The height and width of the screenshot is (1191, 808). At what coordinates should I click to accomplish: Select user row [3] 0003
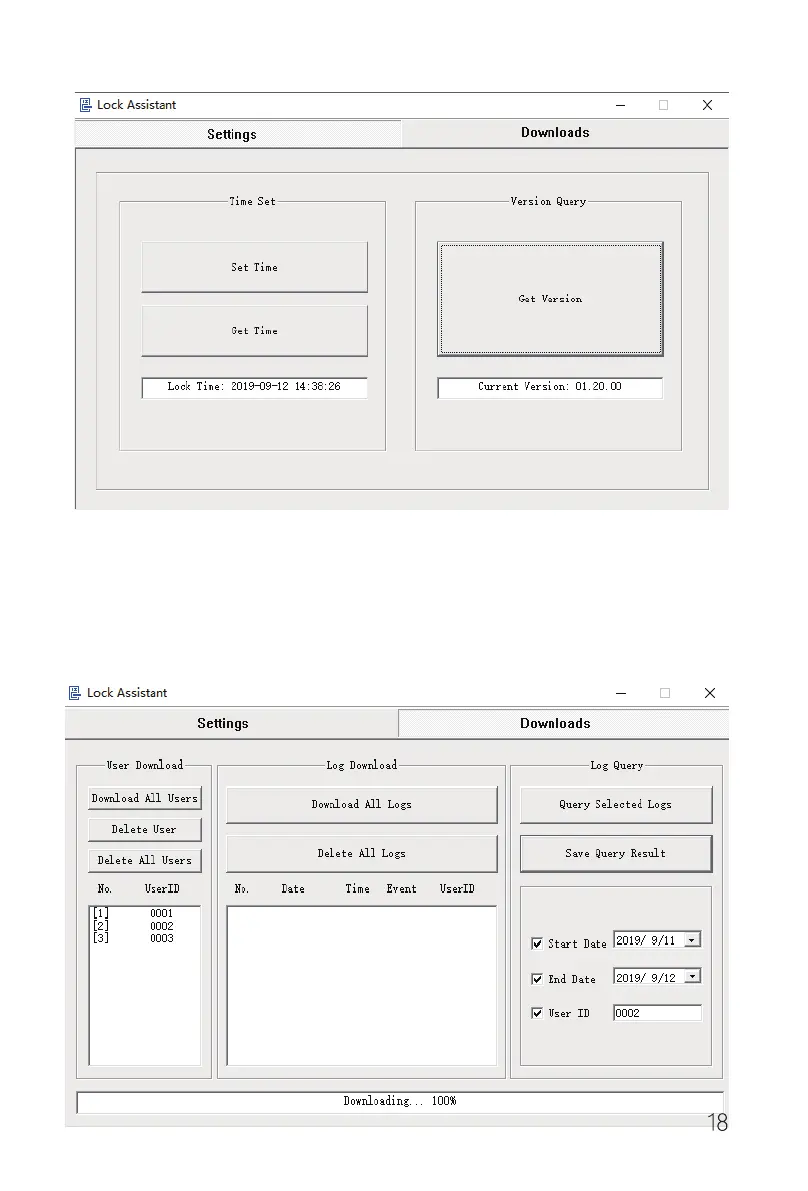tap(144, 938)
